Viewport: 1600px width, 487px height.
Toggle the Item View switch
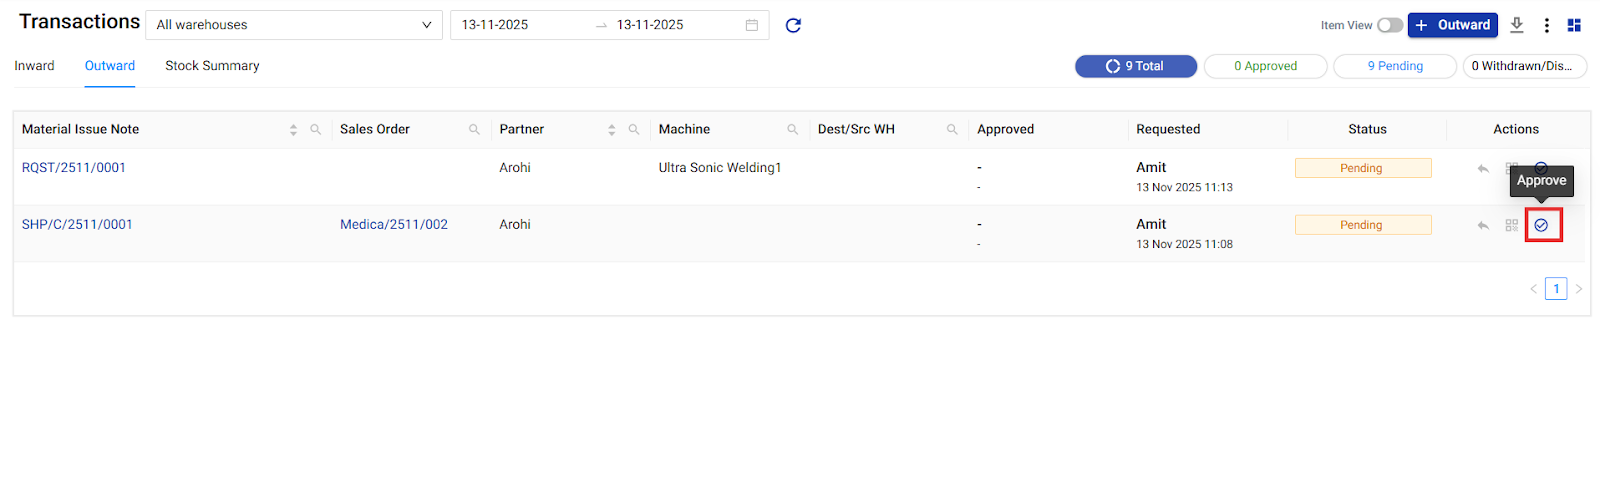point(1389,25)
